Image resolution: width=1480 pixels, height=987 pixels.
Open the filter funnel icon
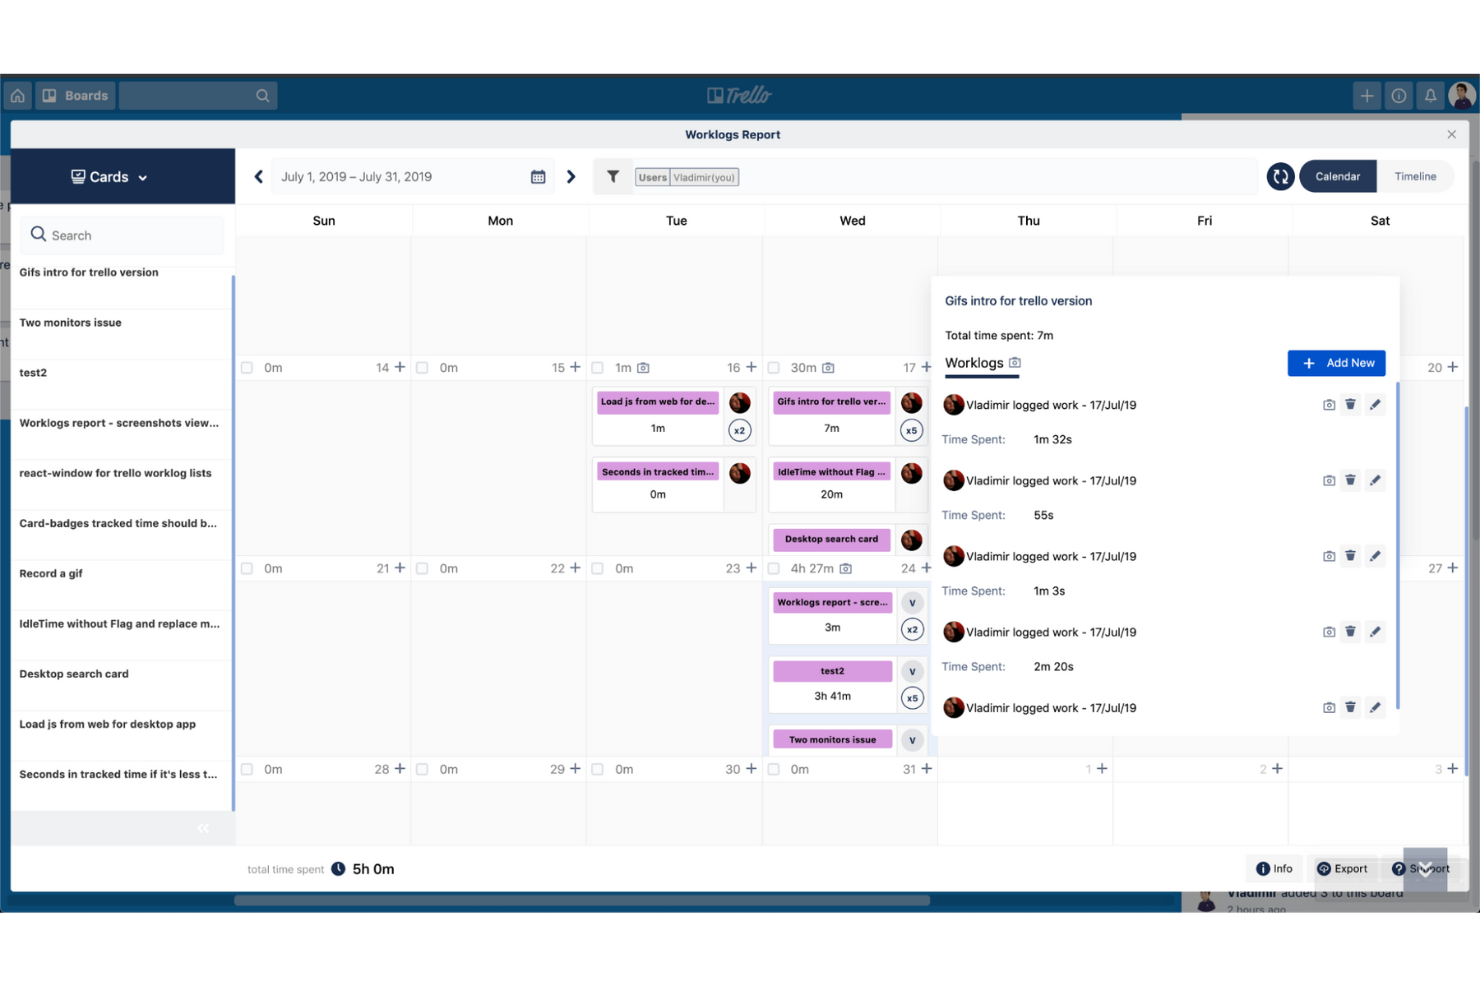pyautogui.click(x=613, y=177)
